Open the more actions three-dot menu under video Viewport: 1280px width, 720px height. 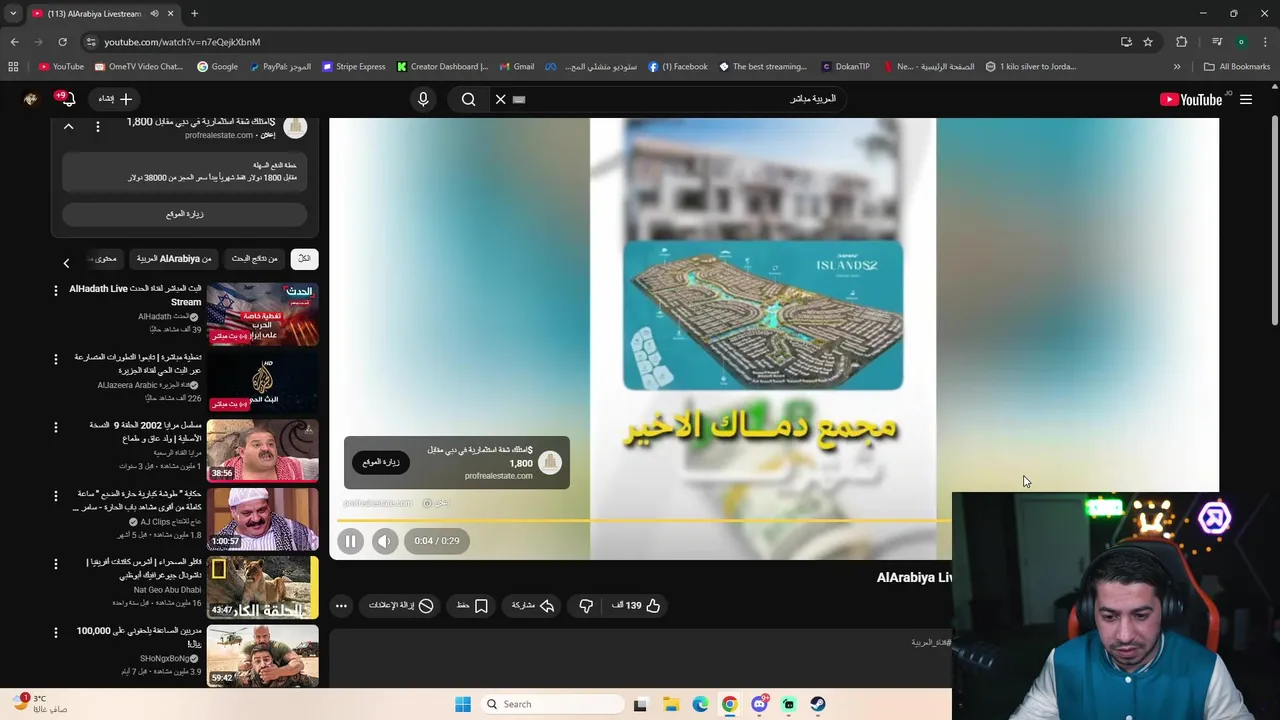tap(341, 605)
